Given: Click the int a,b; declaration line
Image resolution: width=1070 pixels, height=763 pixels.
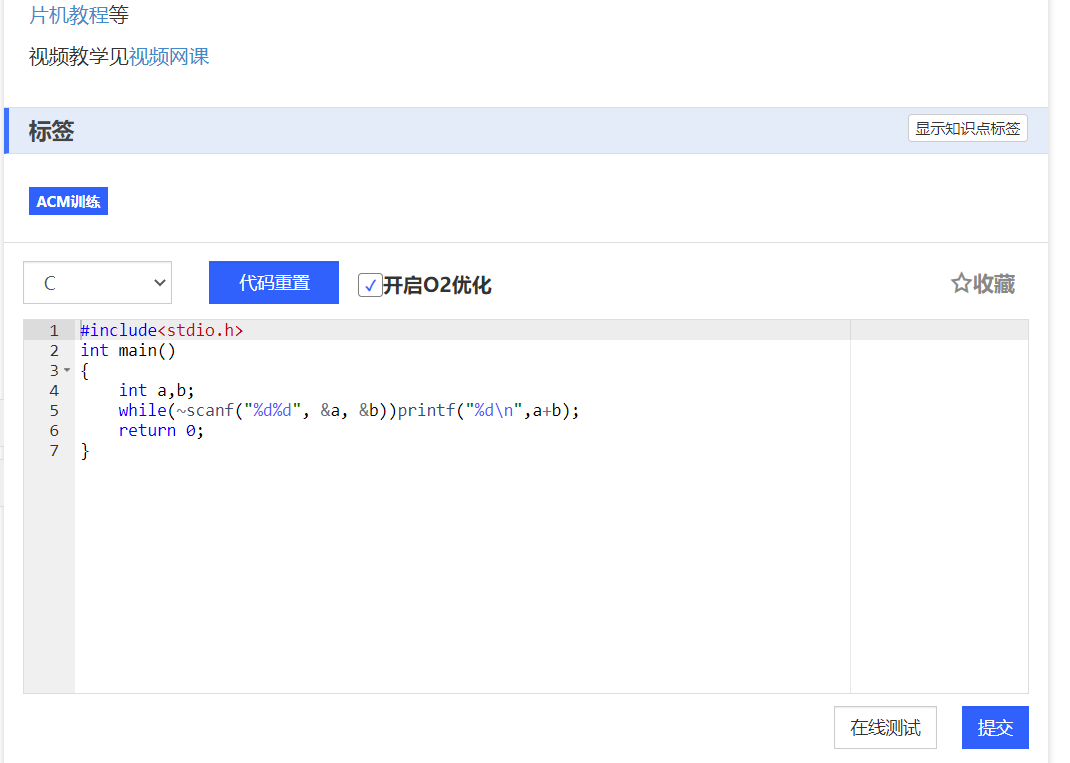Looking at the screenshot, I should (x=156, y=390).
